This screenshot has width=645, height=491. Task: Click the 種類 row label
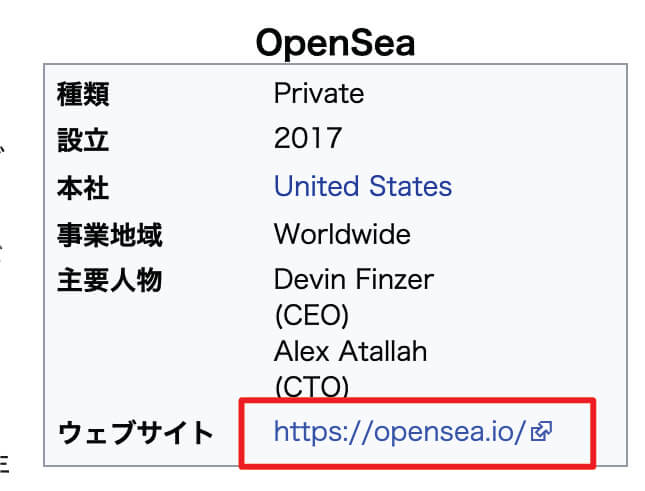click(83, 94)
